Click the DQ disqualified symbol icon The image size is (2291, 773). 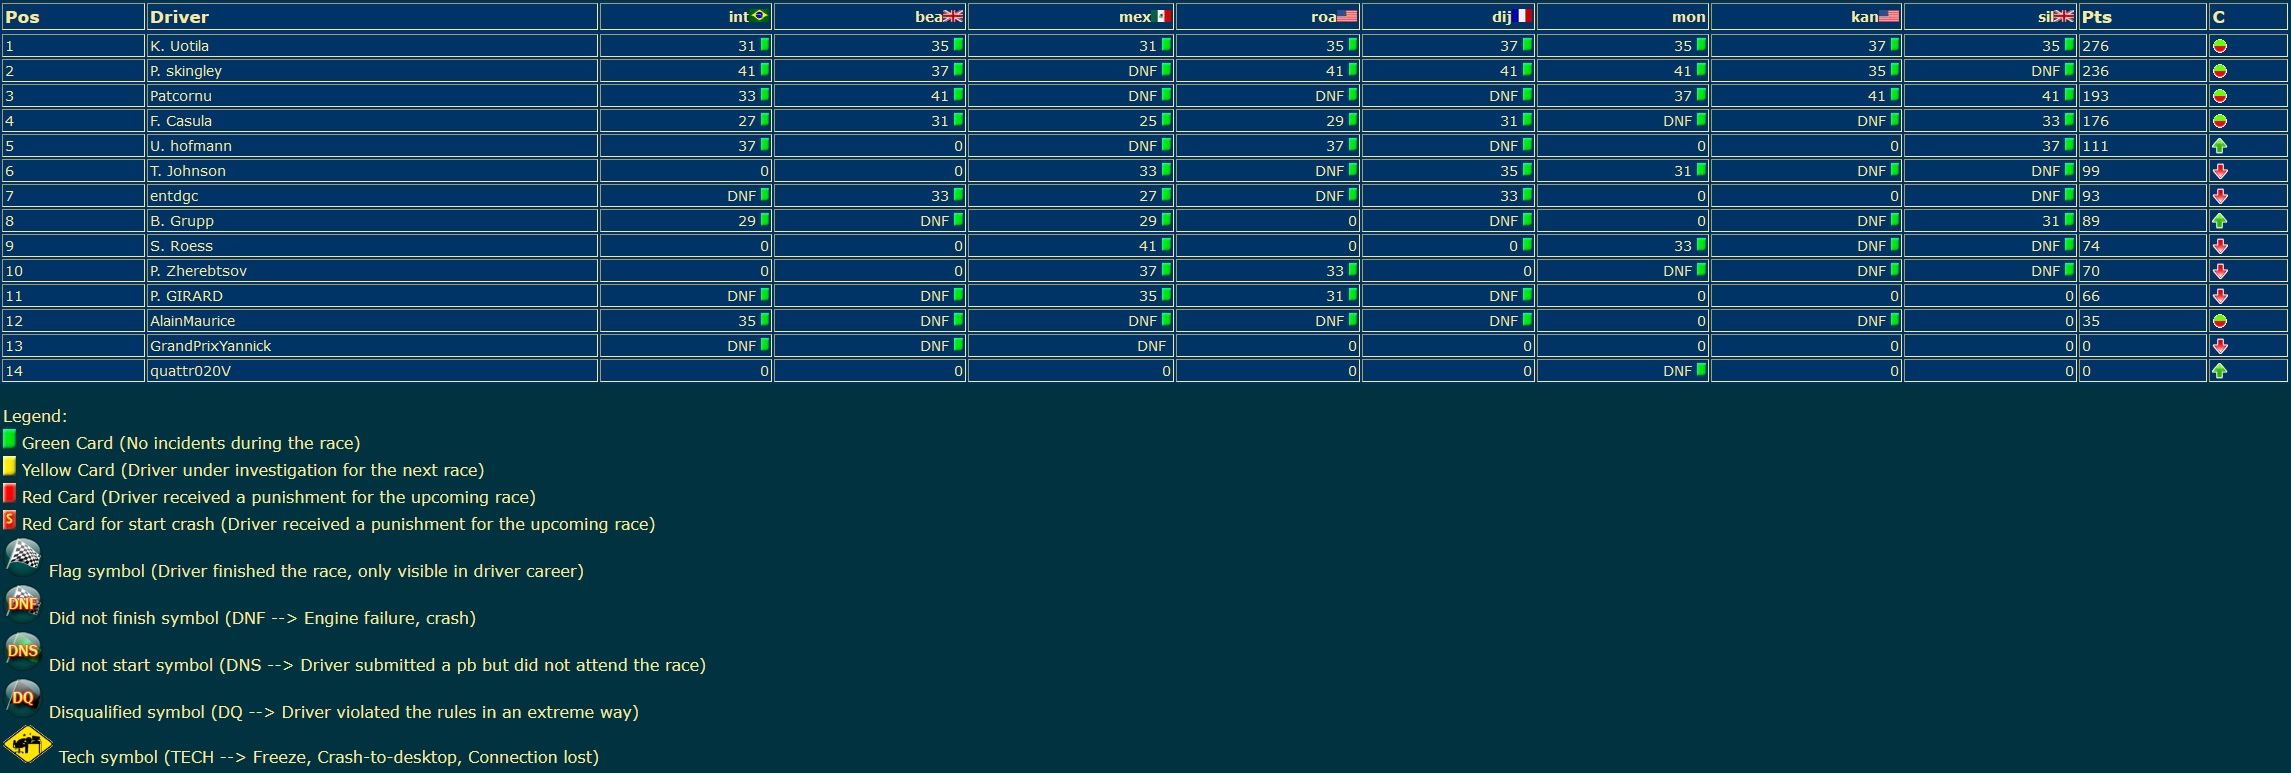pyautogui.click(x=23, y=697)
